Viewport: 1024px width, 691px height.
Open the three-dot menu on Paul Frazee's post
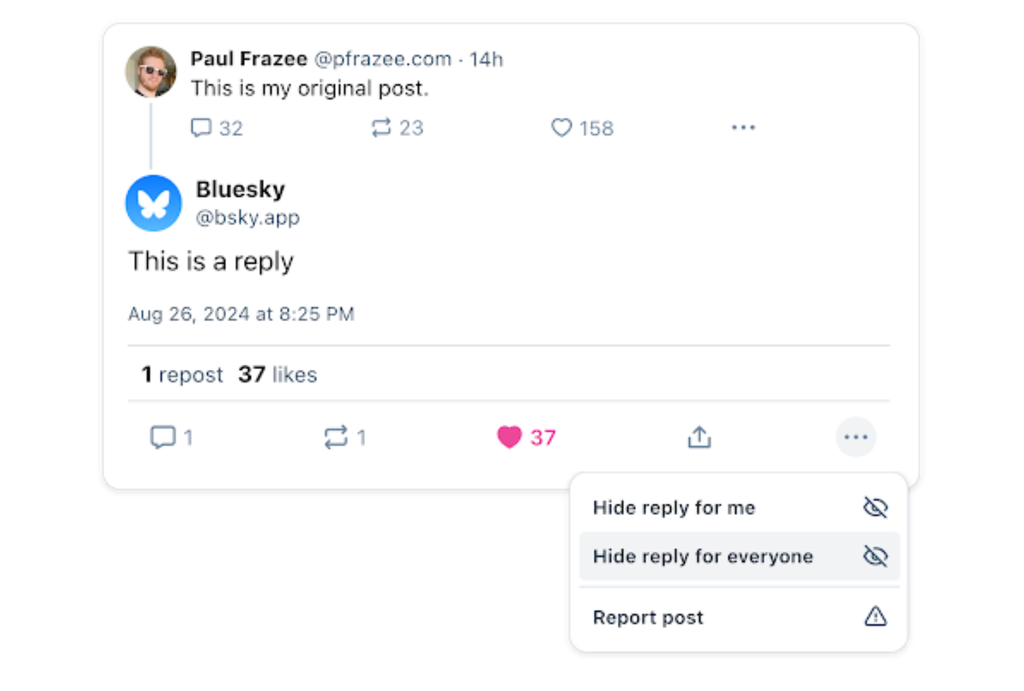(x=743, y=127)
